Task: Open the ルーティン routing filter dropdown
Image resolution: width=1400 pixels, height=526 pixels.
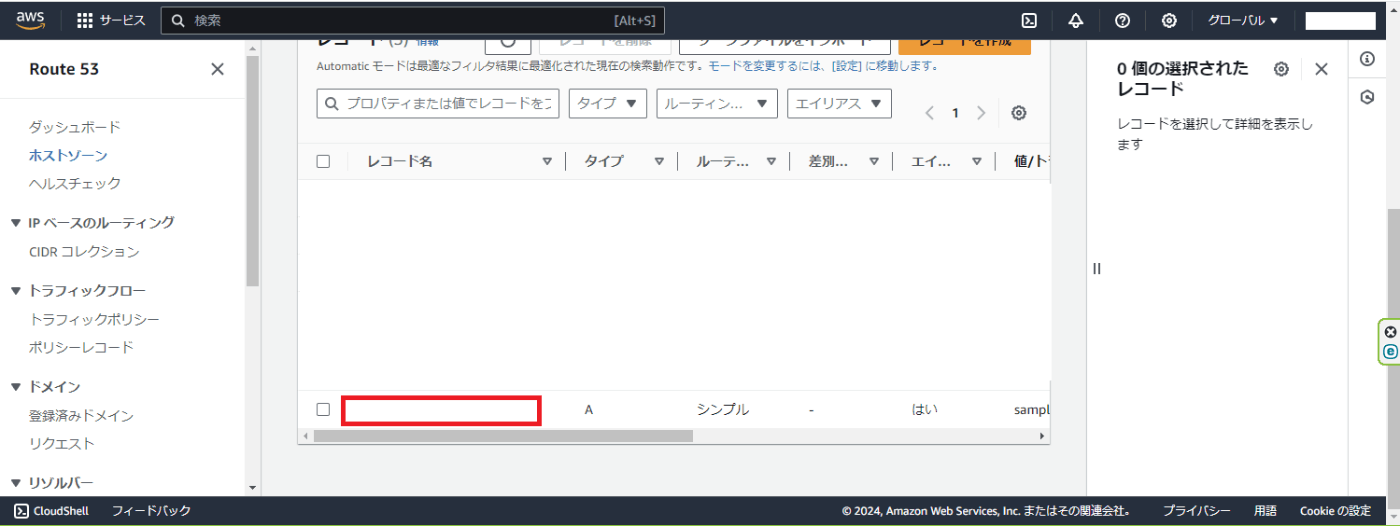Action: (x=717, y=103)
